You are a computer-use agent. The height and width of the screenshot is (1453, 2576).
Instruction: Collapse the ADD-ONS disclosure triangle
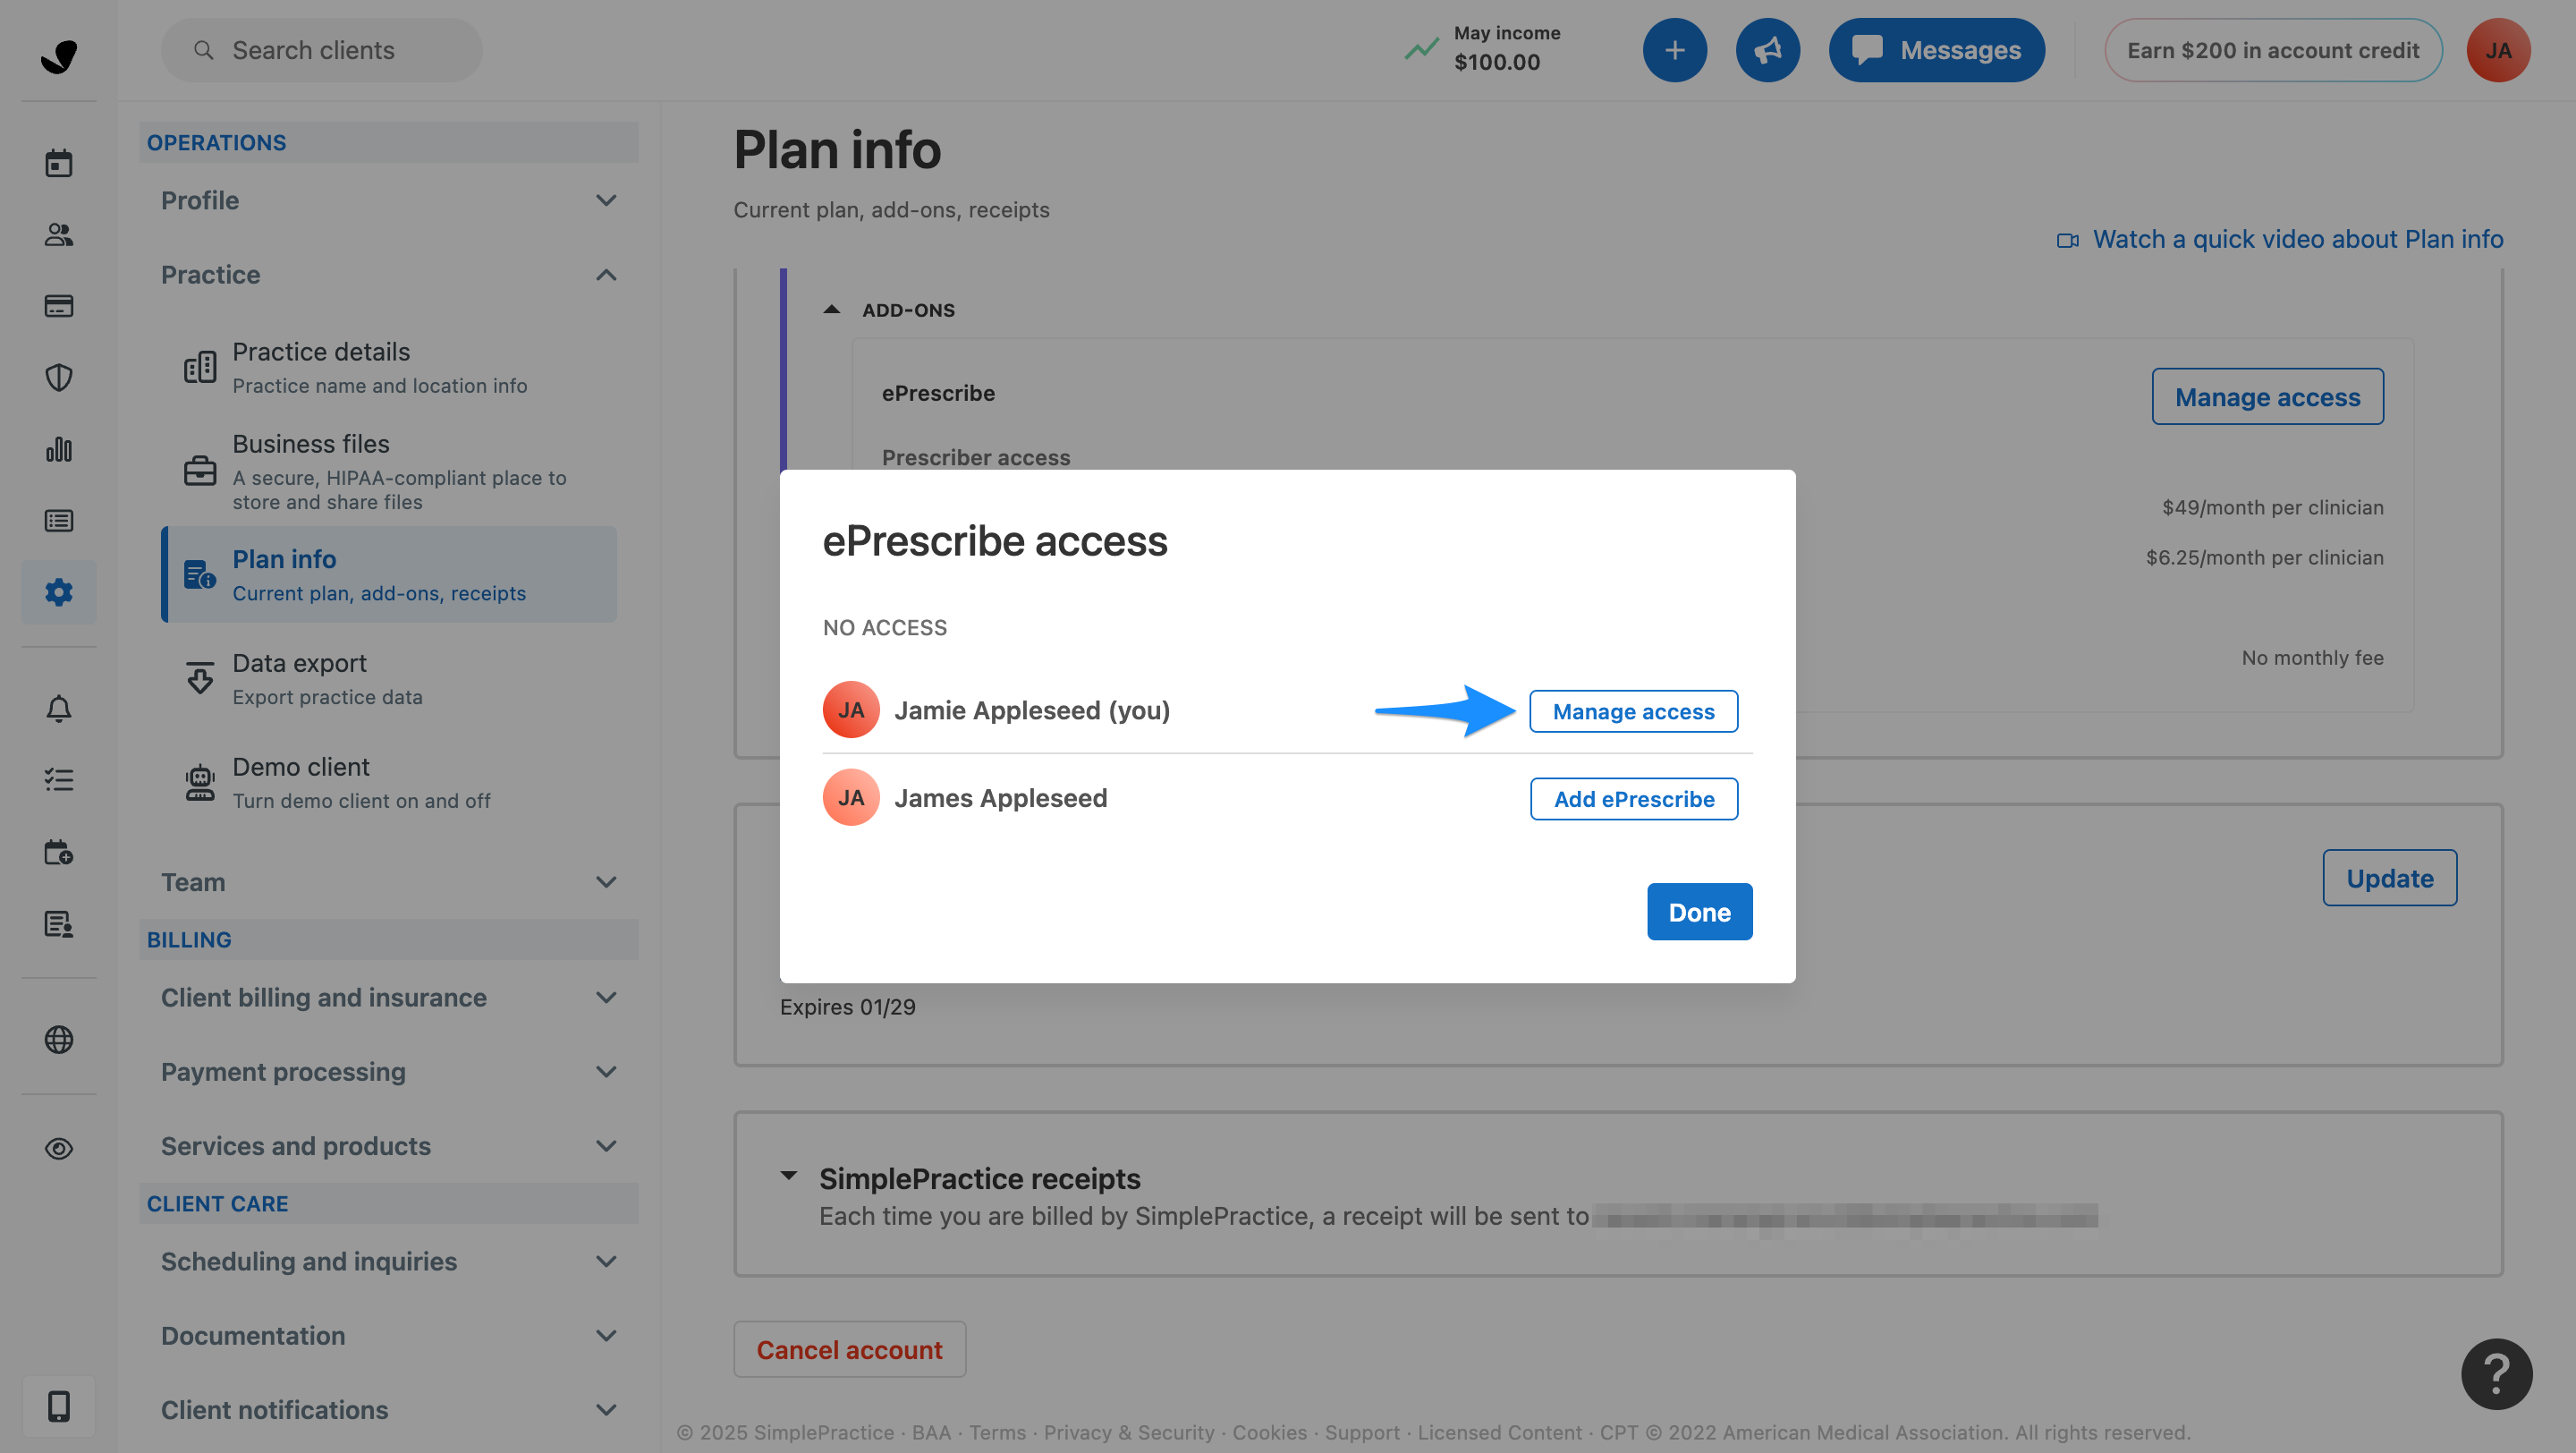click(x=831, y=309)
